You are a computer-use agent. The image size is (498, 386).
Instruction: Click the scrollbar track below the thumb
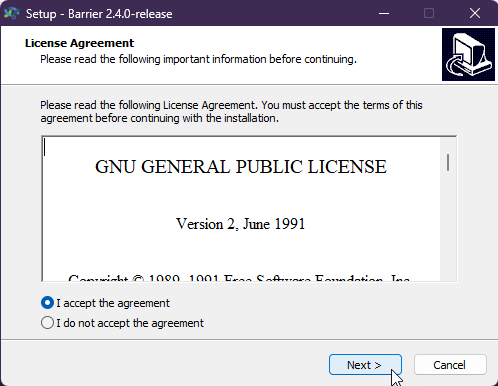[448, 227]
